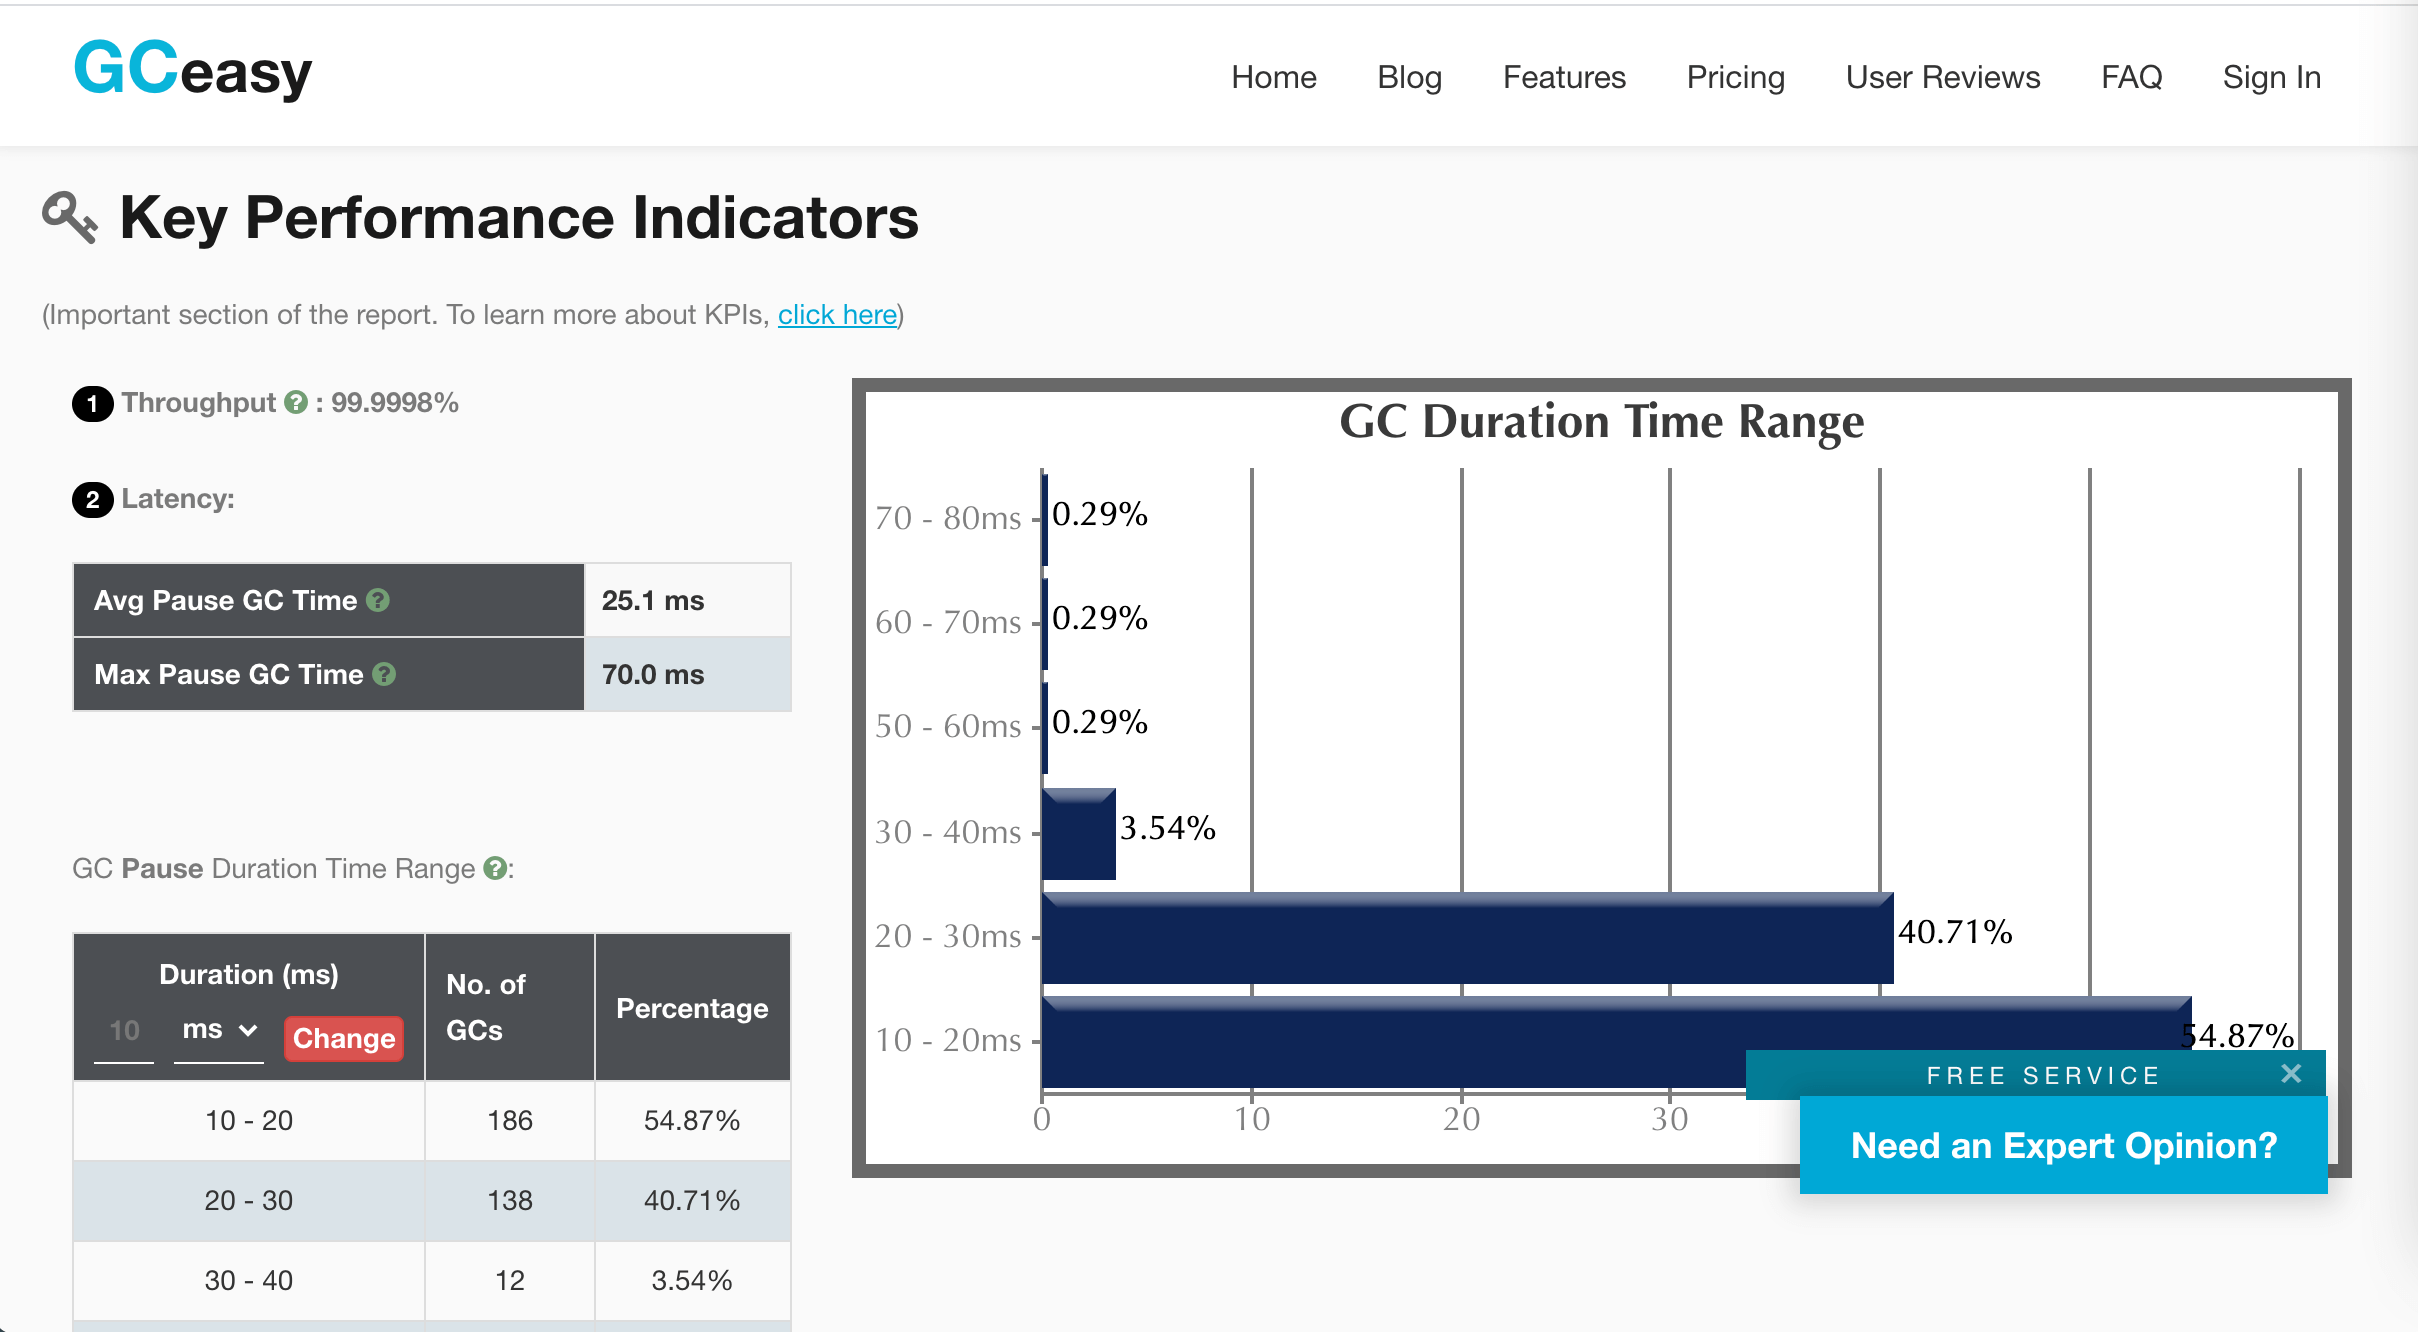Viewport: 2418px width, 1332px height.
Task: Open the GCeasy logo homepage
Action: pos(193,70)
